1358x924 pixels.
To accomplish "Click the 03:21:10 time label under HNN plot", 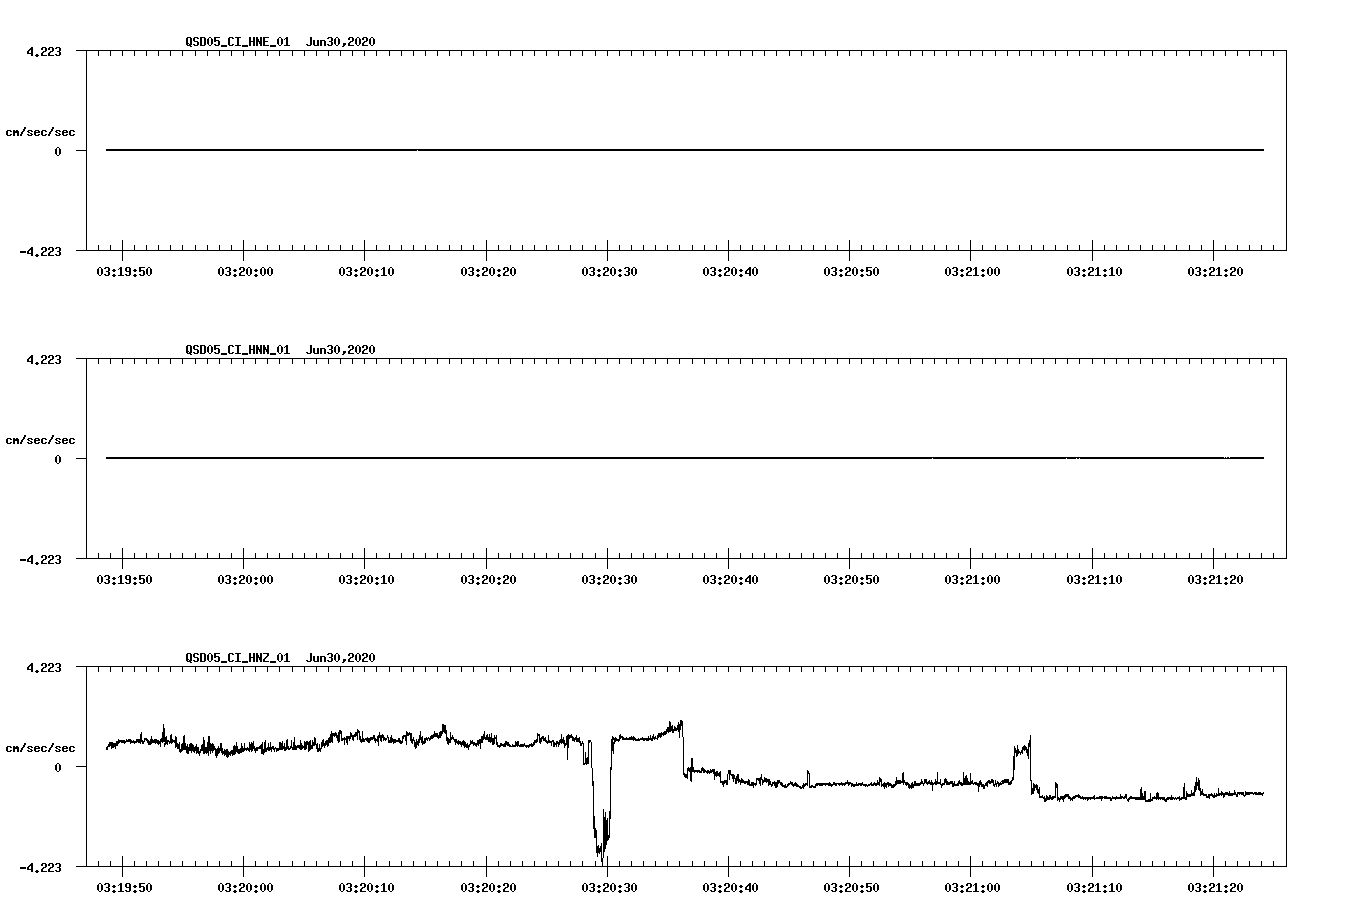I will 1093,579.
